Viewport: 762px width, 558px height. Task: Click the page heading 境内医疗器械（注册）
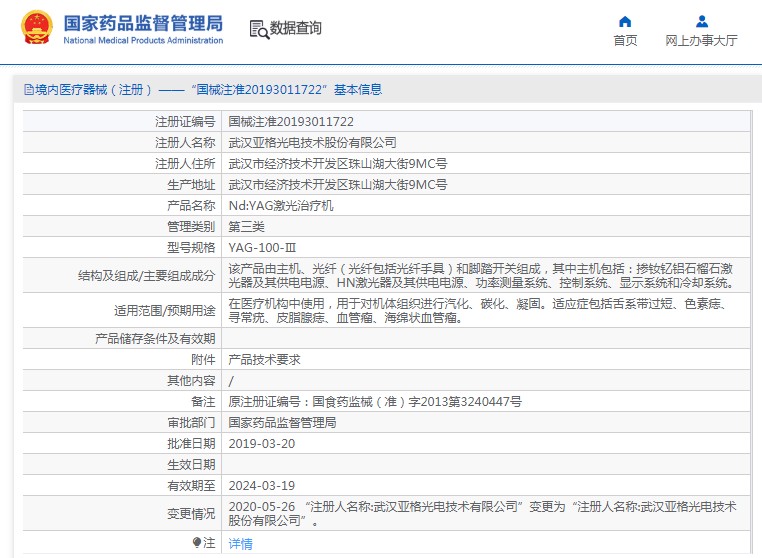point(93,89)
